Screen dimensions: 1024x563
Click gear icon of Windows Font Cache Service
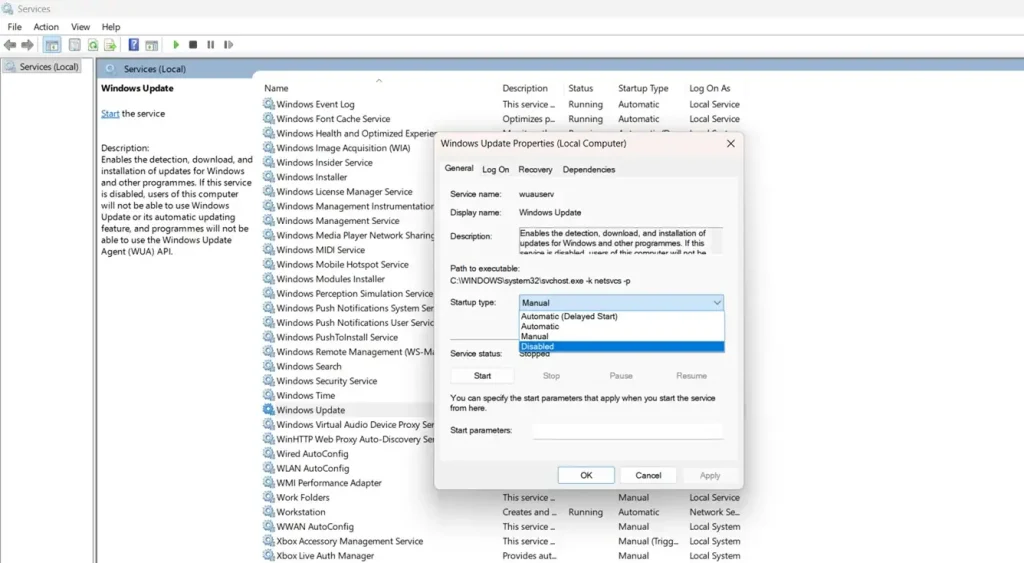pos(268,118)
